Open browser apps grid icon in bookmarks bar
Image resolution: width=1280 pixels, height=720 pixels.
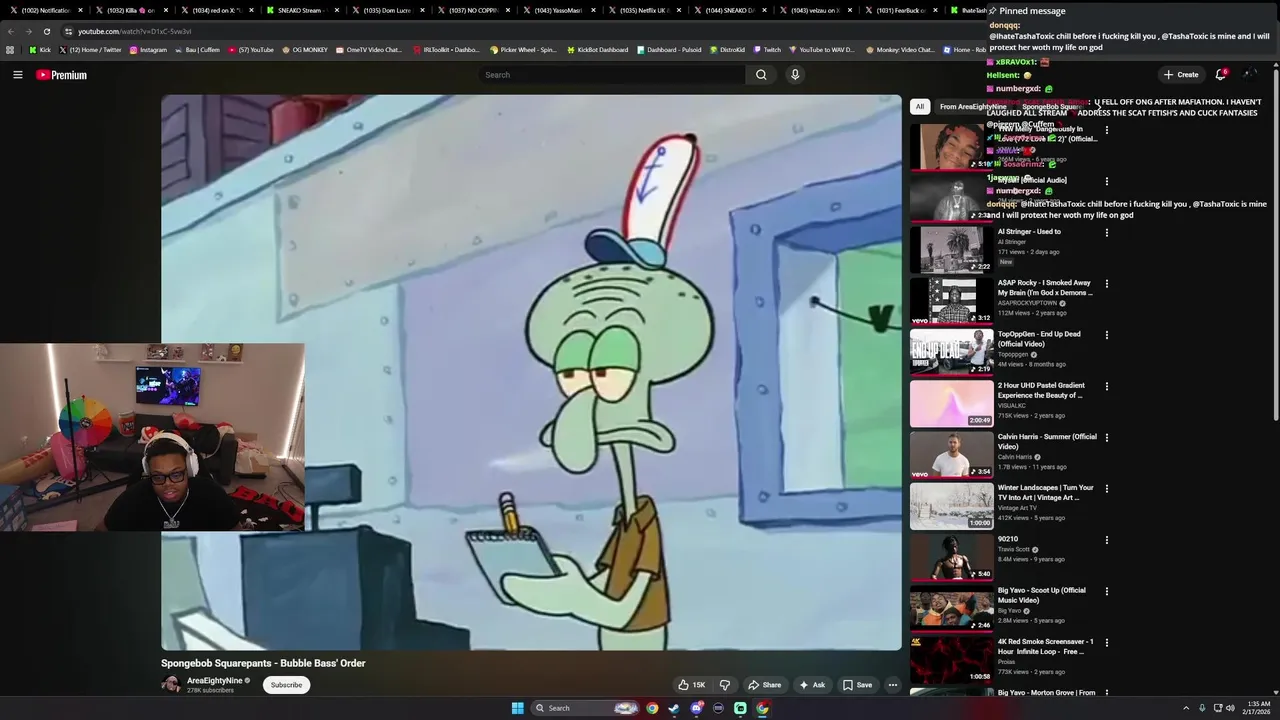(10, 50)
